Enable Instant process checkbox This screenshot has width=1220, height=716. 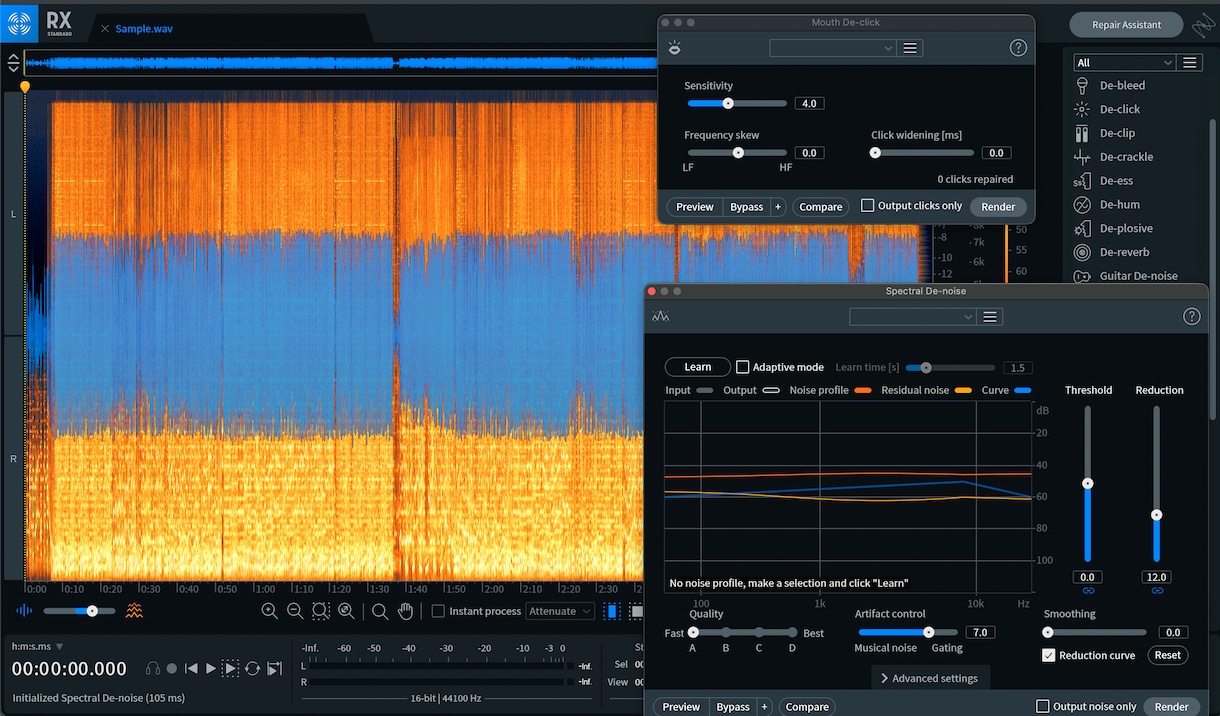438,611
